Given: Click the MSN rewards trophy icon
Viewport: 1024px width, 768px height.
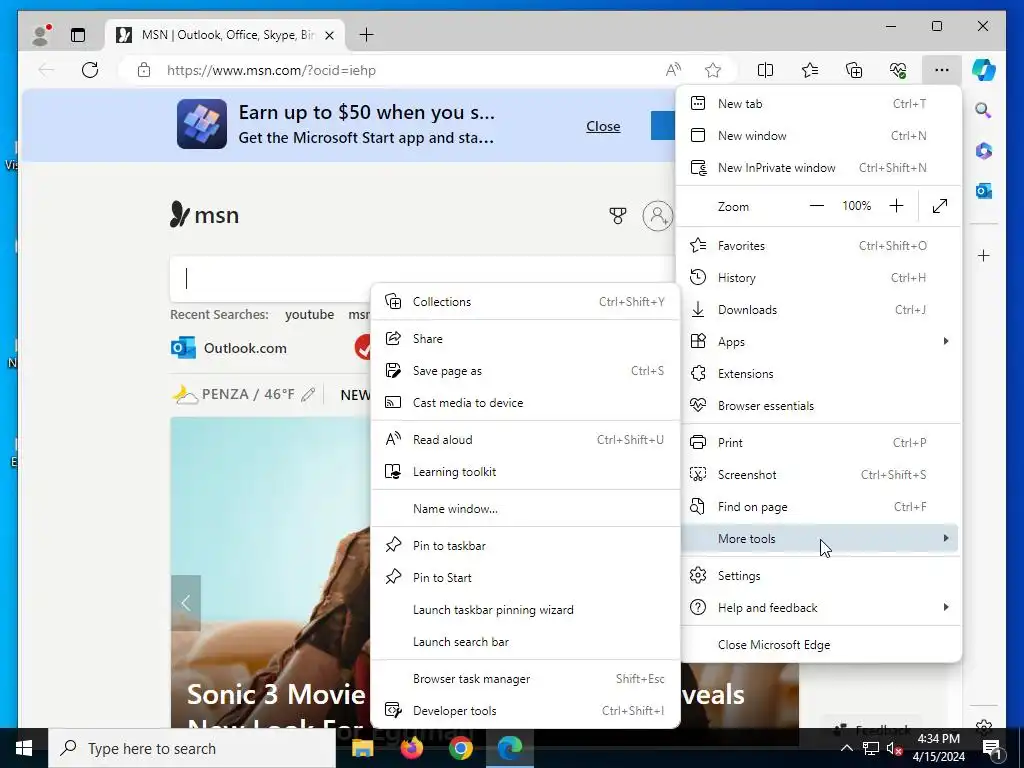Looking at the screenshot, I should (618, 216).
